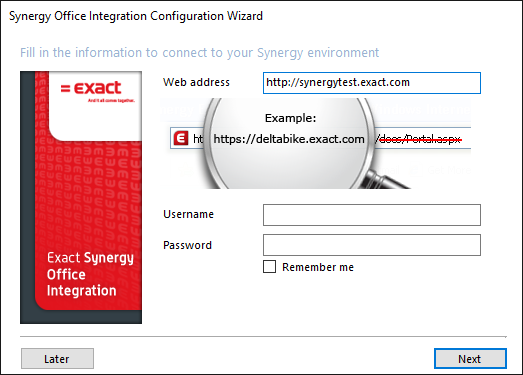Click the 'Fill in the information' heading
This screenshot has width=523, height=375.
[x=199, y=53]
